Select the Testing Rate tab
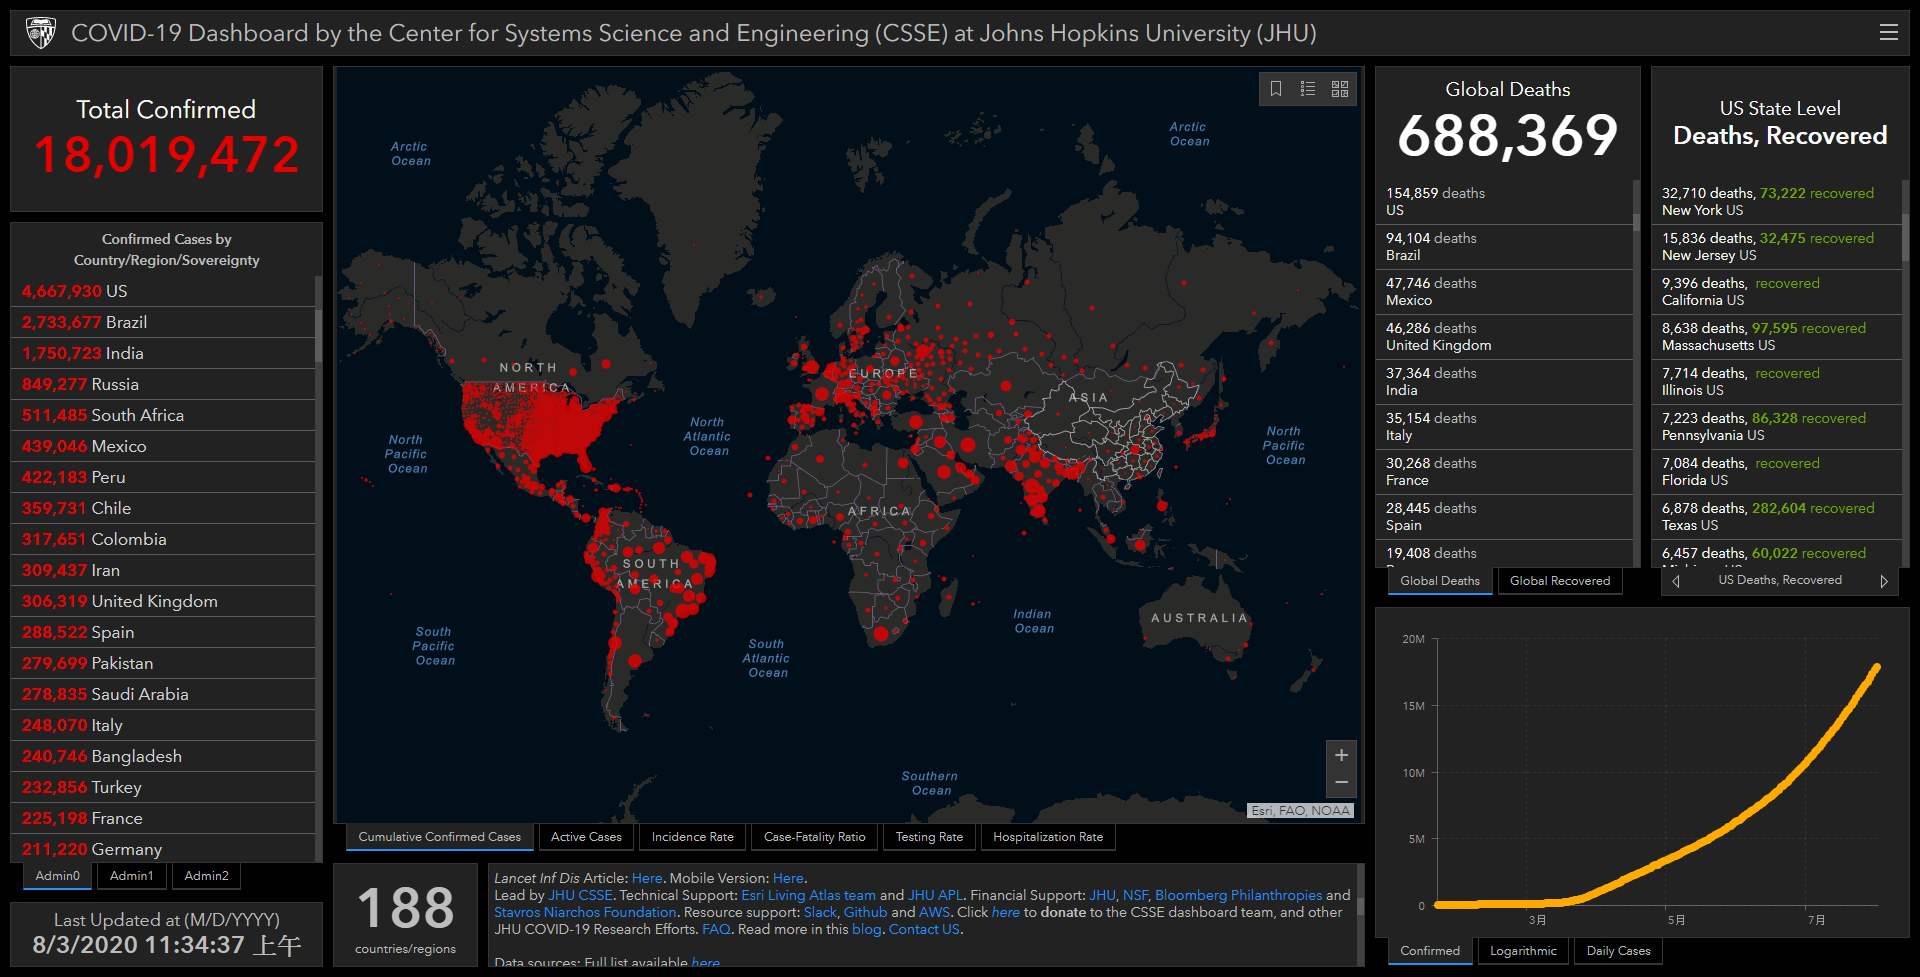Screen dimensions: 1920x977 pos(929,837)
